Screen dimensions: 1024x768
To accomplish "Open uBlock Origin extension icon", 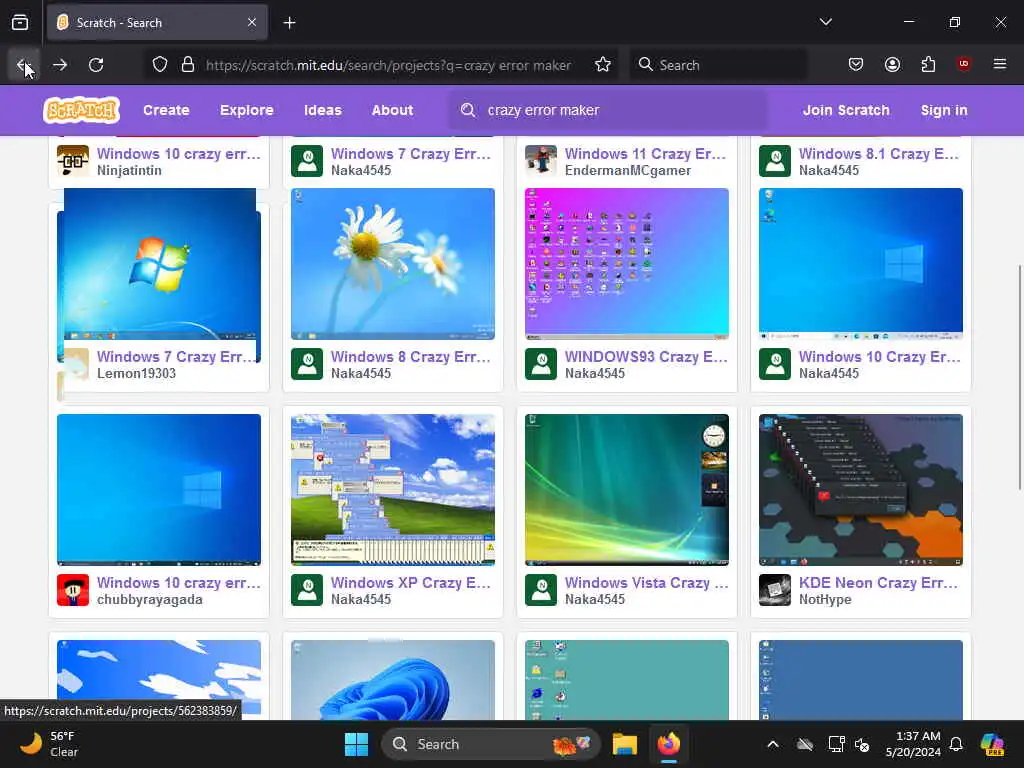I will click(x=963, y=64).
